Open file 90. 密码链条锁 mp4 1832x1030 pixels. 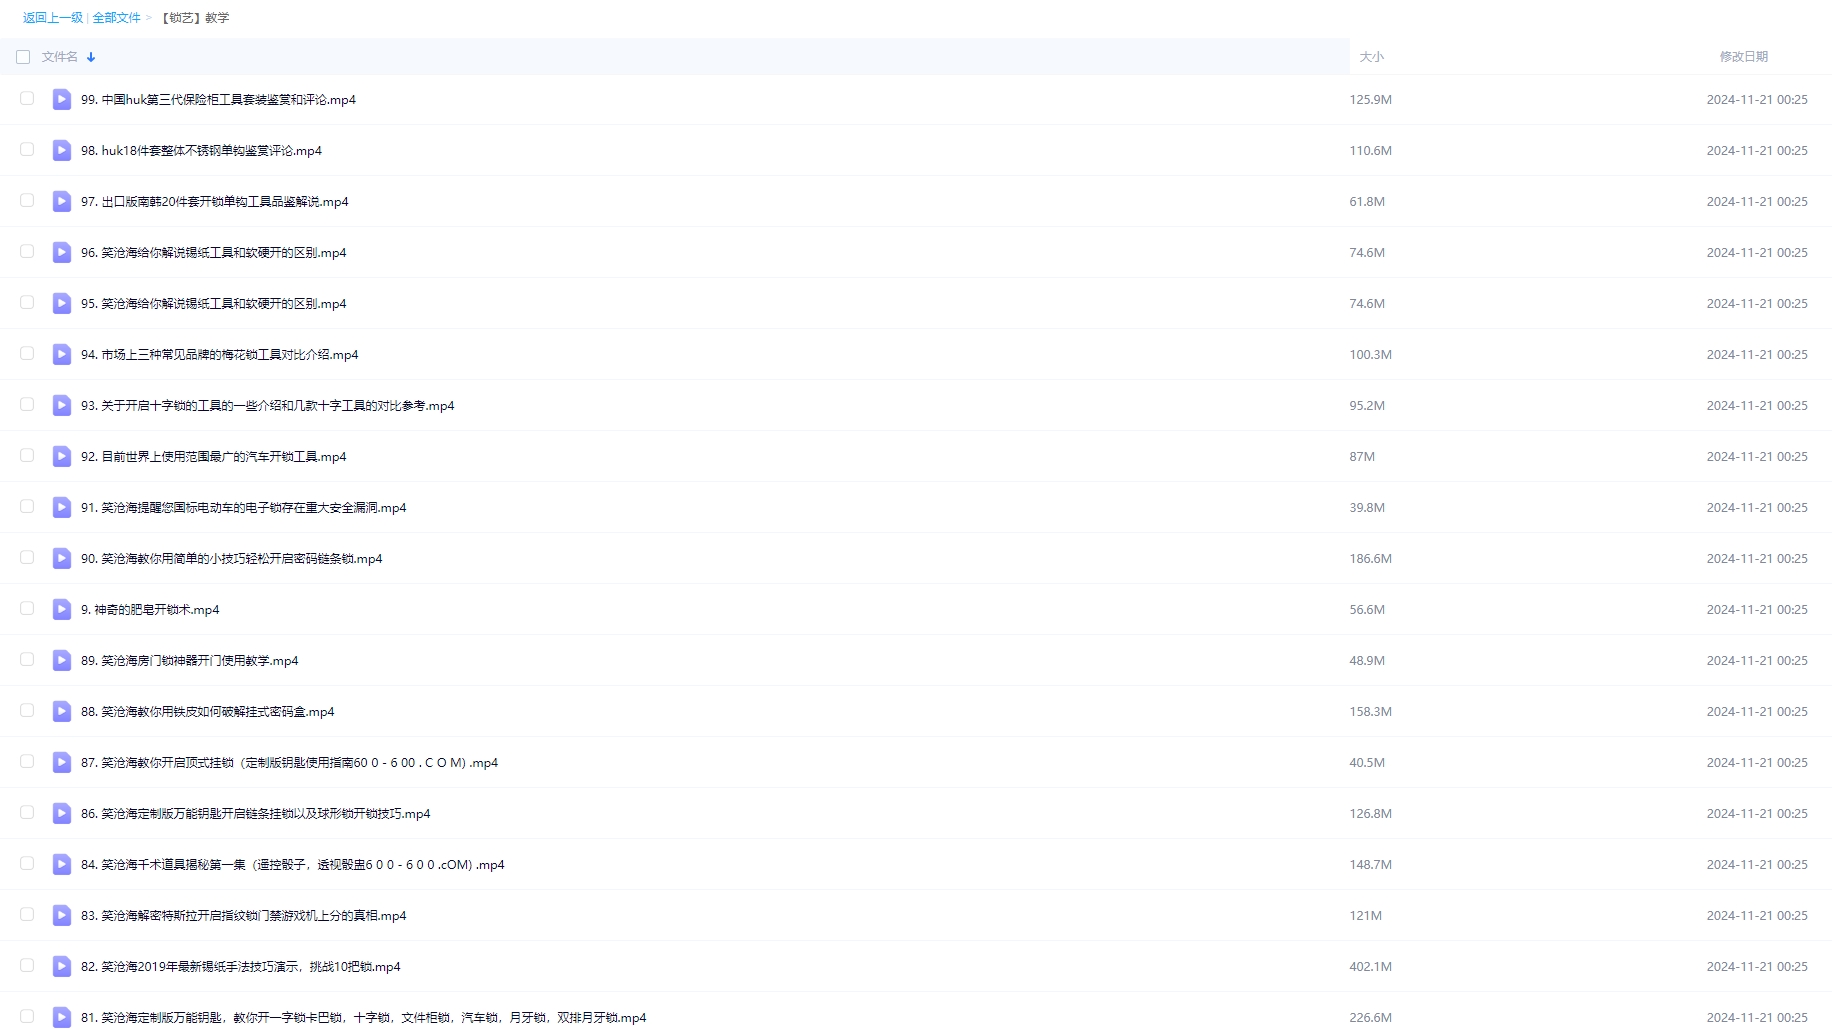(x=231, y=559)
